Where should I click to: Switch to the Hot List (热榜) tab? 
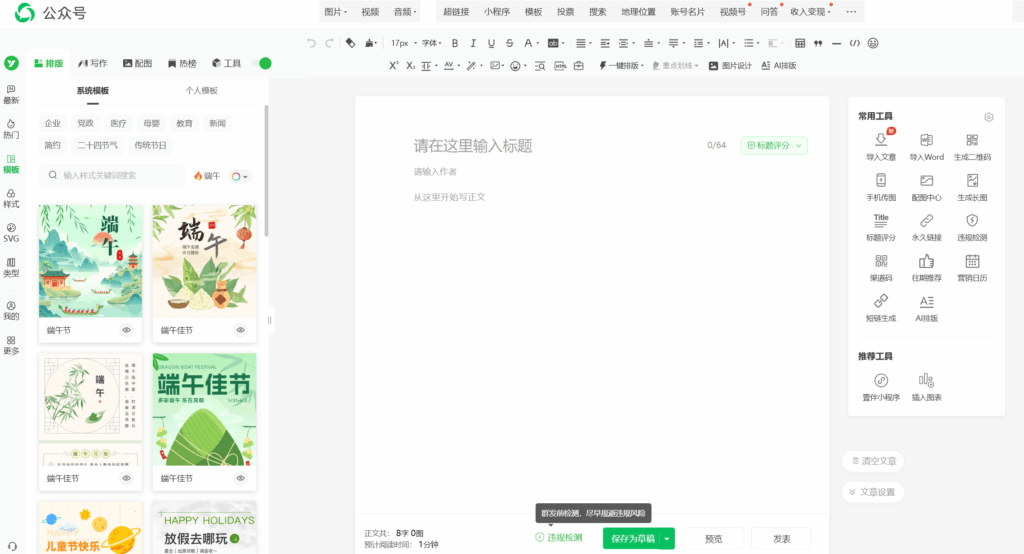point(182,63)
